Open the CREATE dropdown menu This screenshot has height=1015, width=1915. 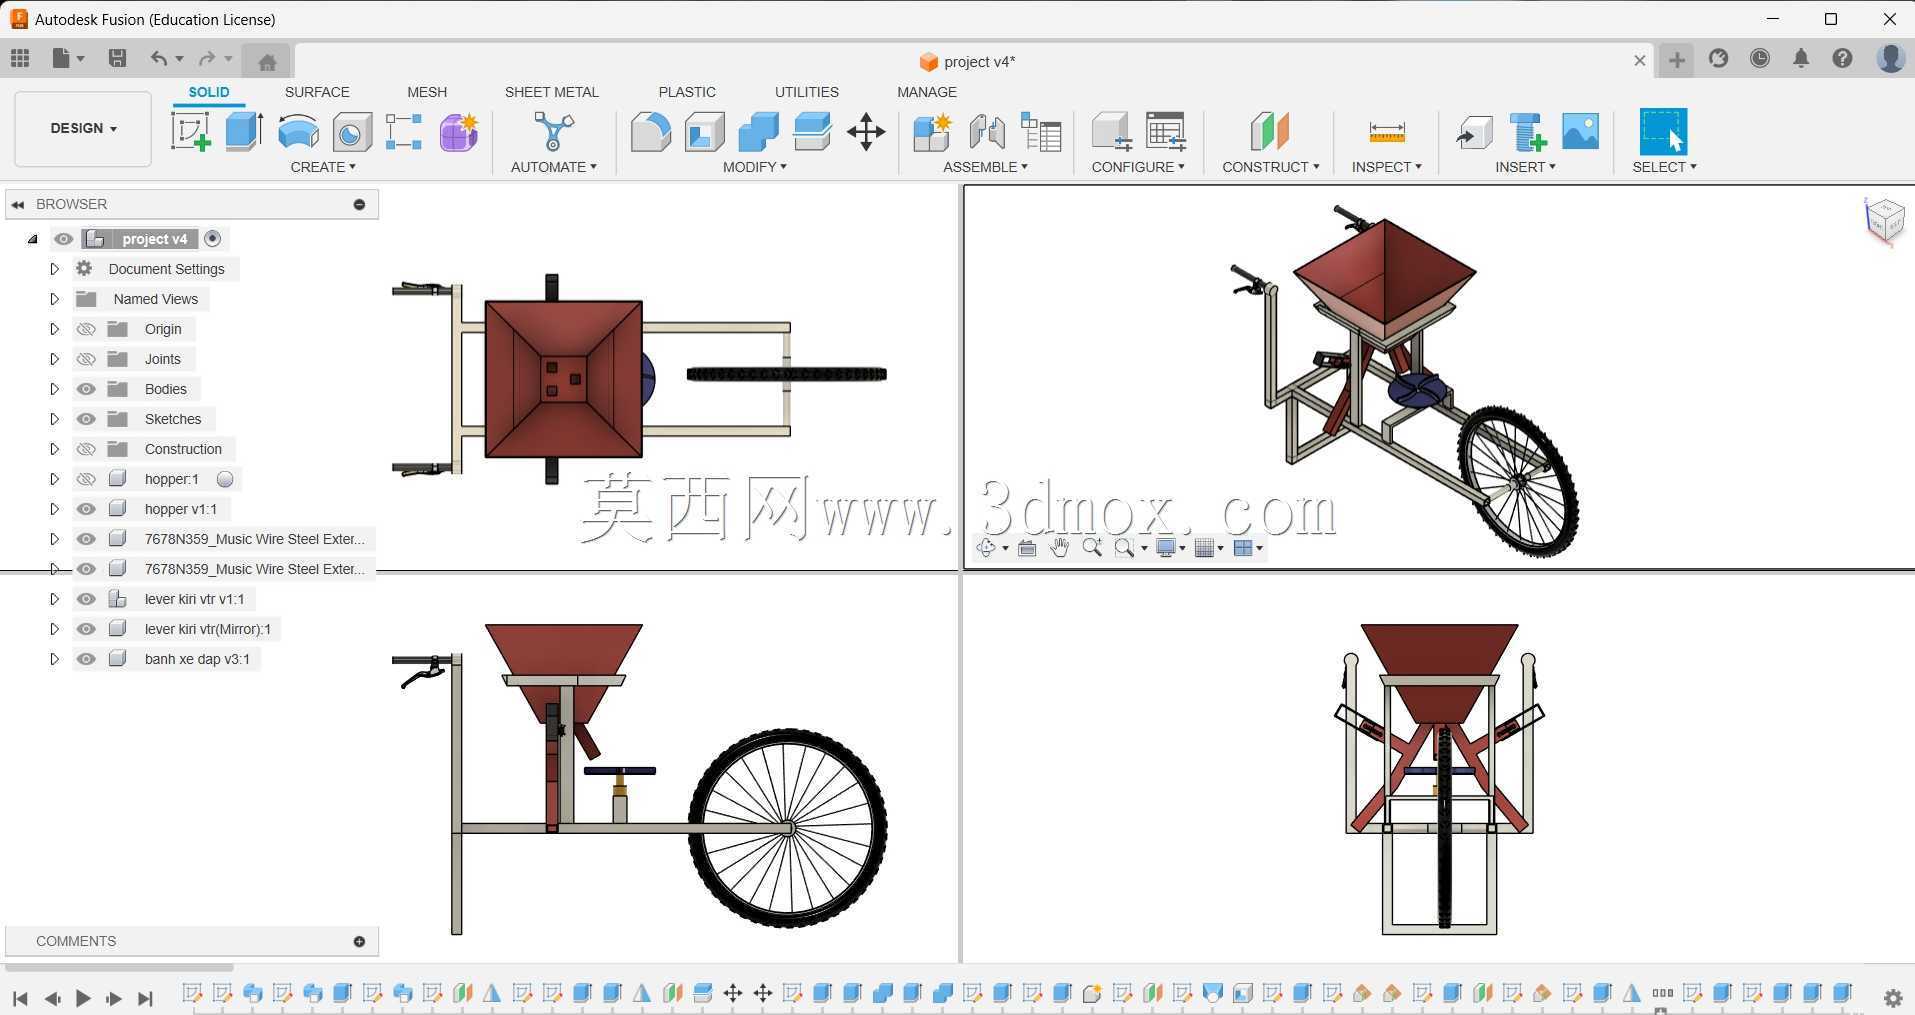(x=323, y=167)
